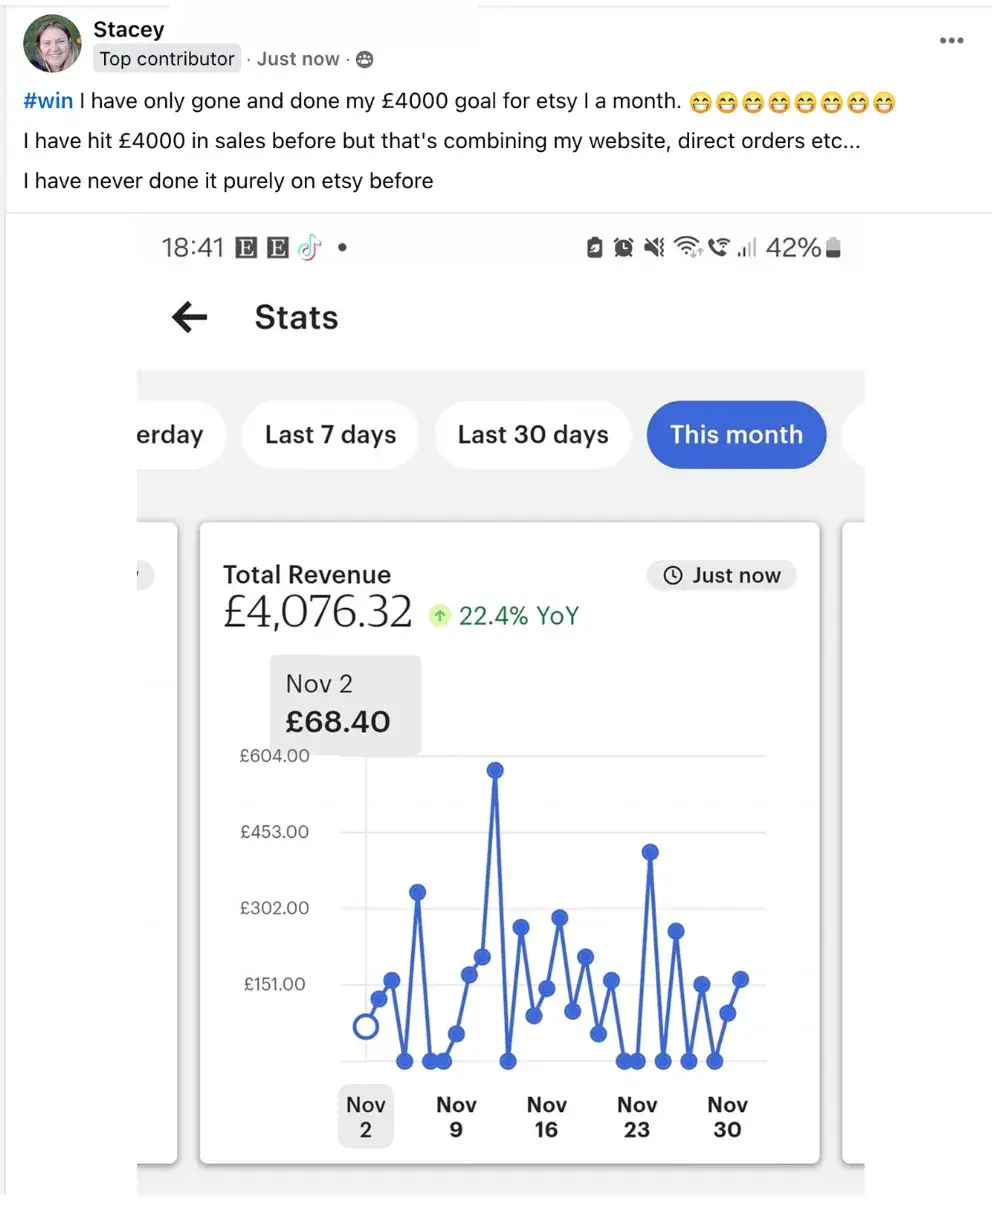Open the three-dot post options menu

tap(951, 41)
